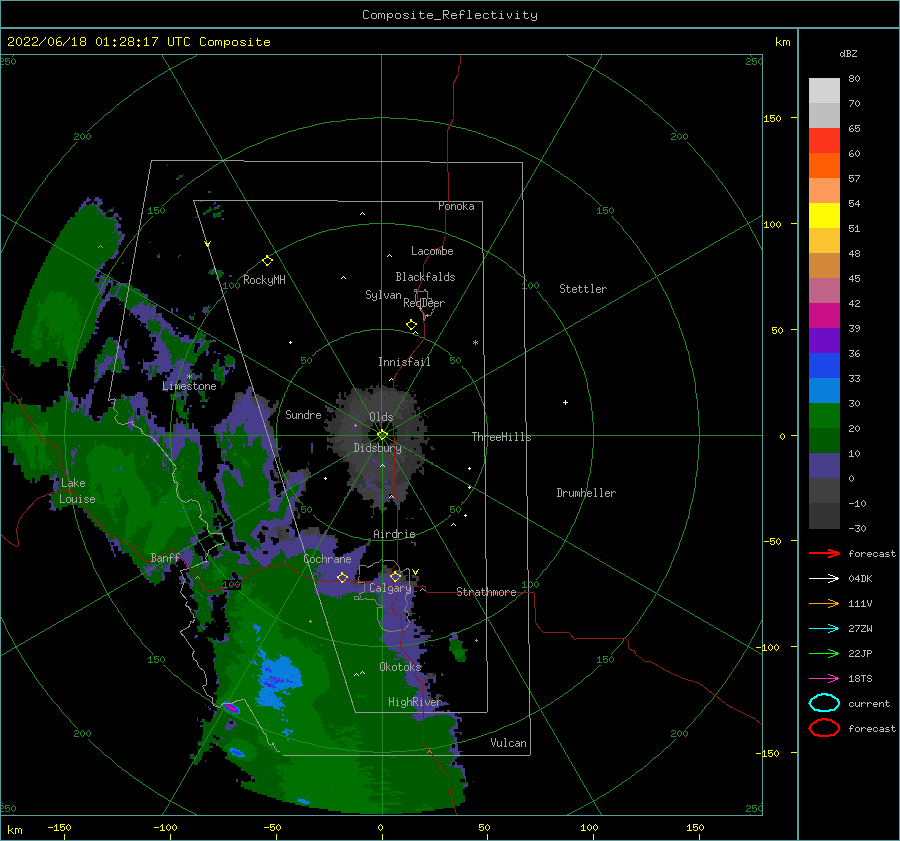900x841 pixels.
Task: Click the red forecast ellipse icon
Action: 824,728
